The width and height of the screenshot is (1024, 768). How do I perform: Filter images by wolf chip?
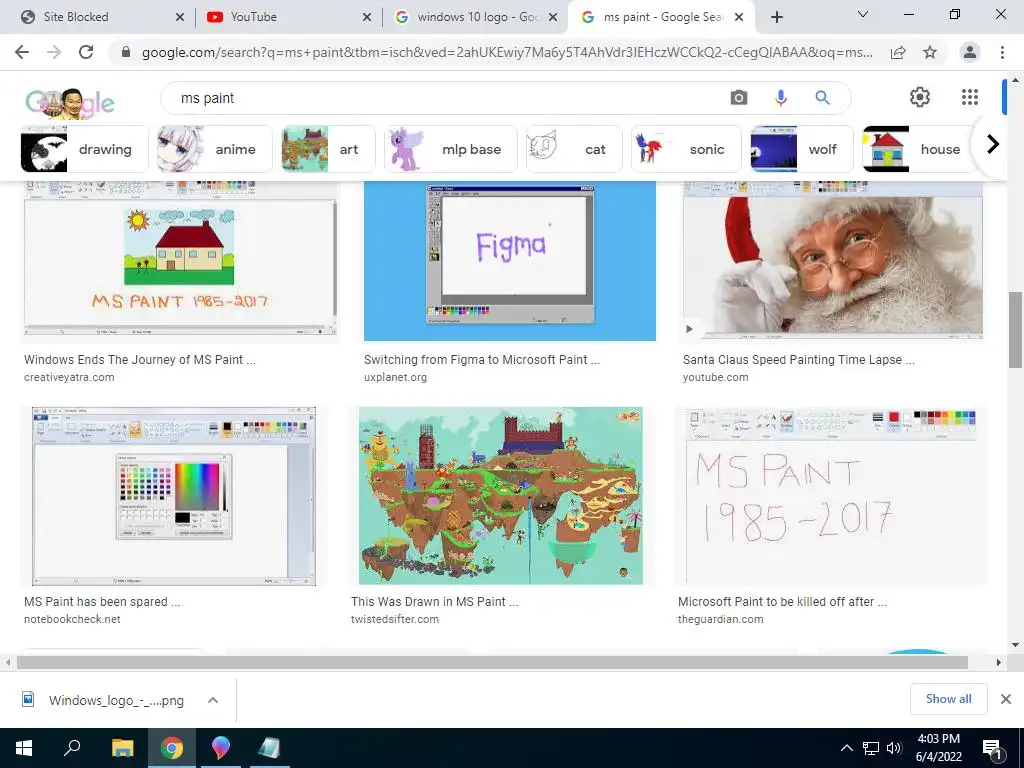[x=801, y=149]
